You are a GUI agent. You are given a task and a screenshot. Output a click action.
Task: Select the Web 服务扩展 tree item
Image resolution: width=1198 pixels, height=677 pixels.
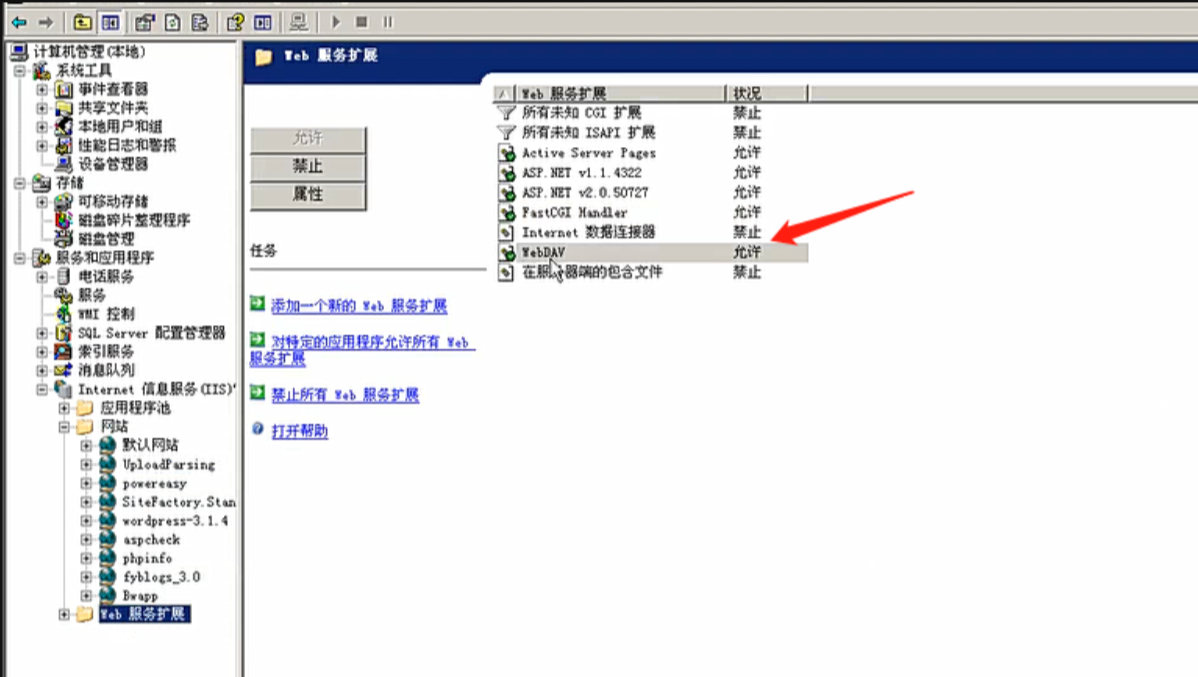coord(144,614)
